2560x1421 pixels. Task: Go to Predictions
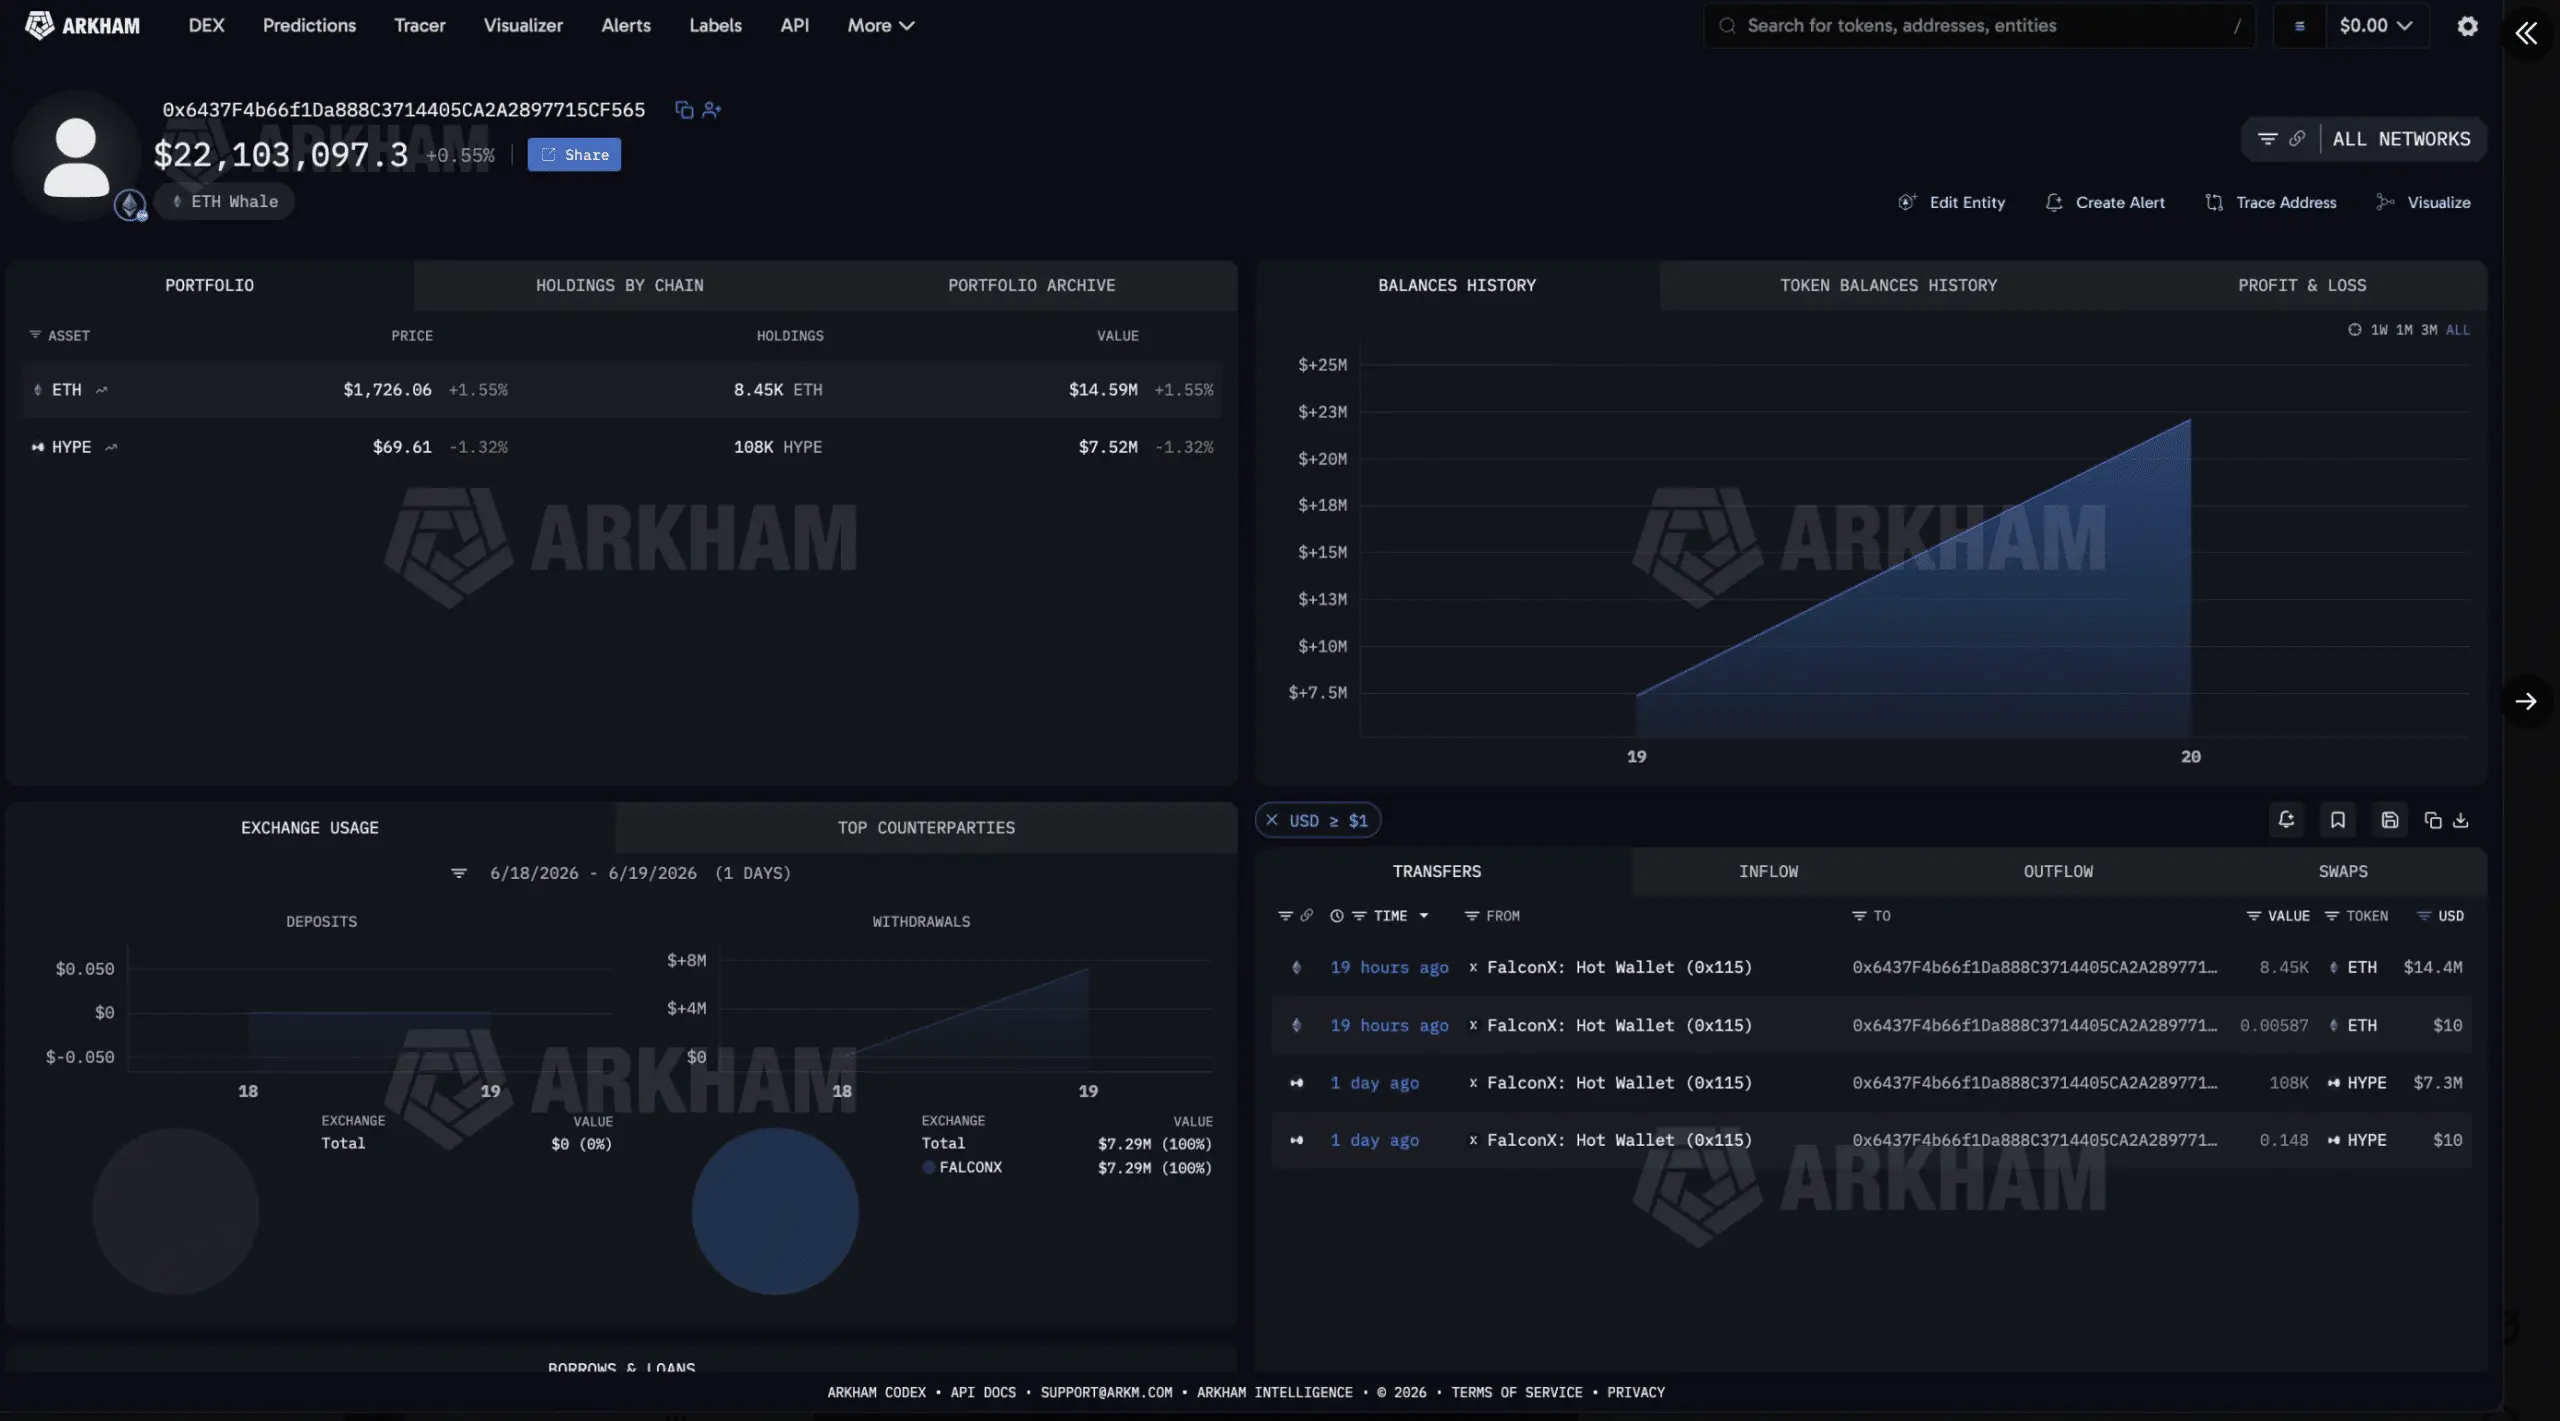(309, 26)
